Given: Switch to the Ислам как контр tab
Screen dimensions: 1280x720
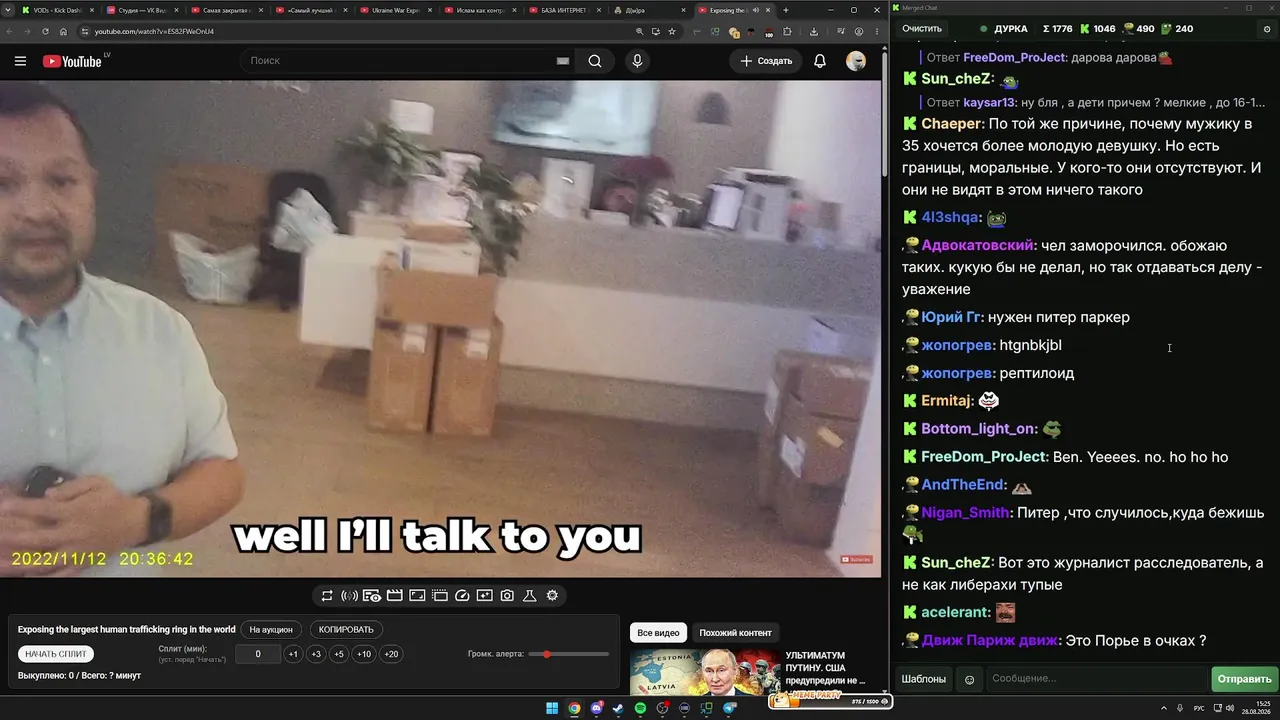Looking at the screenshot, I should pos(481,10).
